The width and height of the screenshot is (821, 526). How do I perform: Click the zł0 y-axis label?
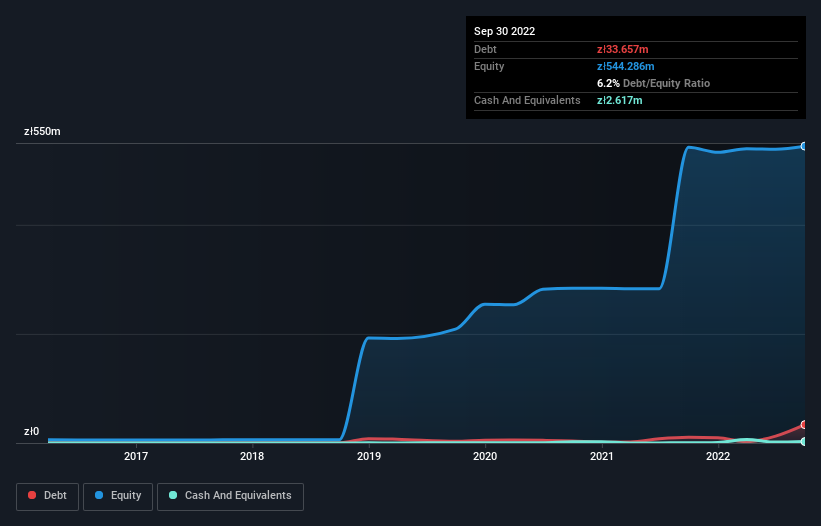pyautogui.click(x=31, y=431)
